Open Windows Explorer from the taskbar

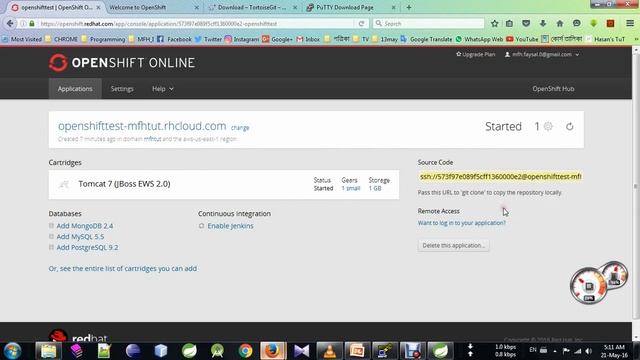coord(48,351)
